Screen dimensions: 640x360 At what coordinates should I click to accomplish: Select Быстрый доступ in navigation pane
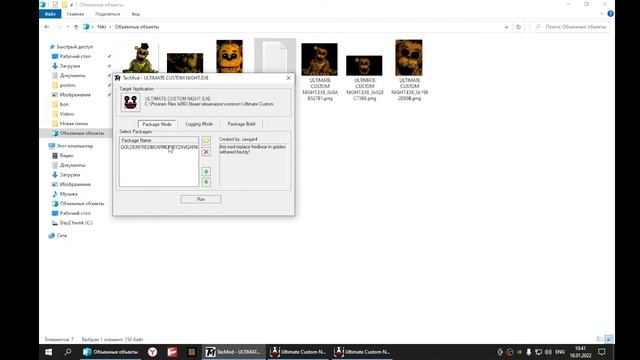[x=75, y=47]
